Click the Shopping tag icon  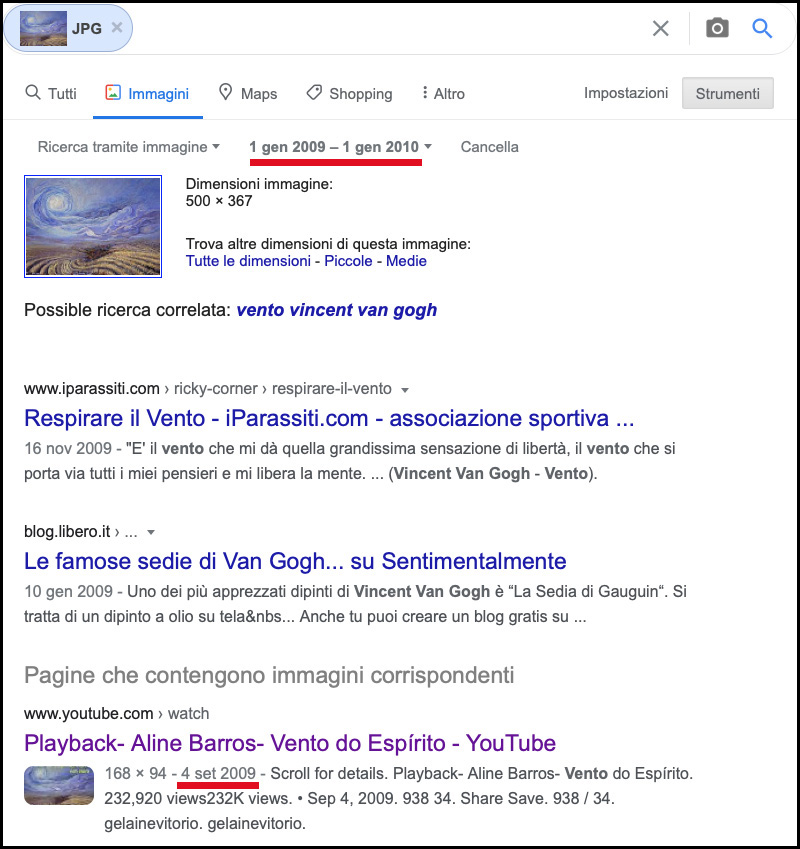(x=314, y=93)
